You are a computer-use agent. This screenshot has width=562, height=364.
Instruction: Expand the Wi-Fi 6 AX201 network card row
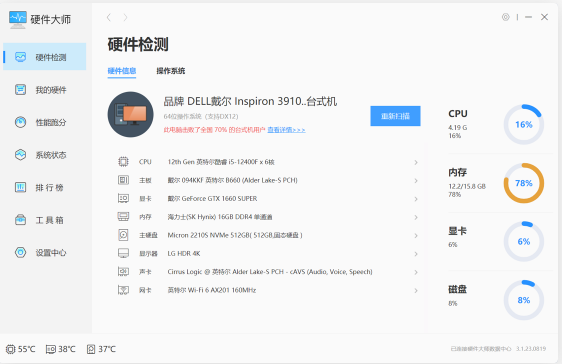tap(267, 290)
